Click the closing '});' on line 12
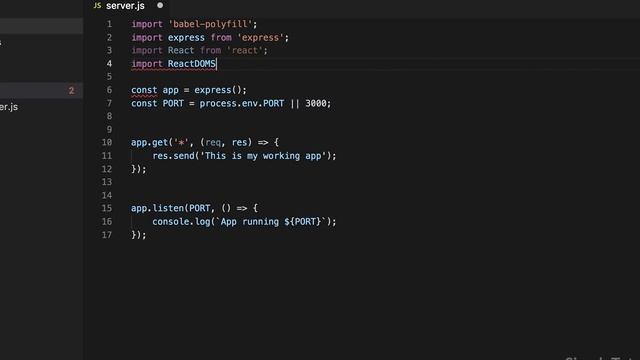The image size is (640, 360). pos(139,169)
